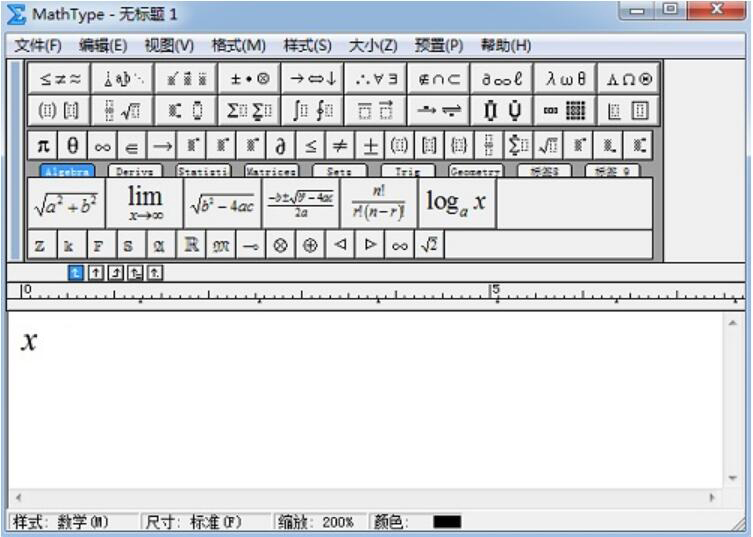Insert the square root of a²+b² expression

click(x=66, y=204)
